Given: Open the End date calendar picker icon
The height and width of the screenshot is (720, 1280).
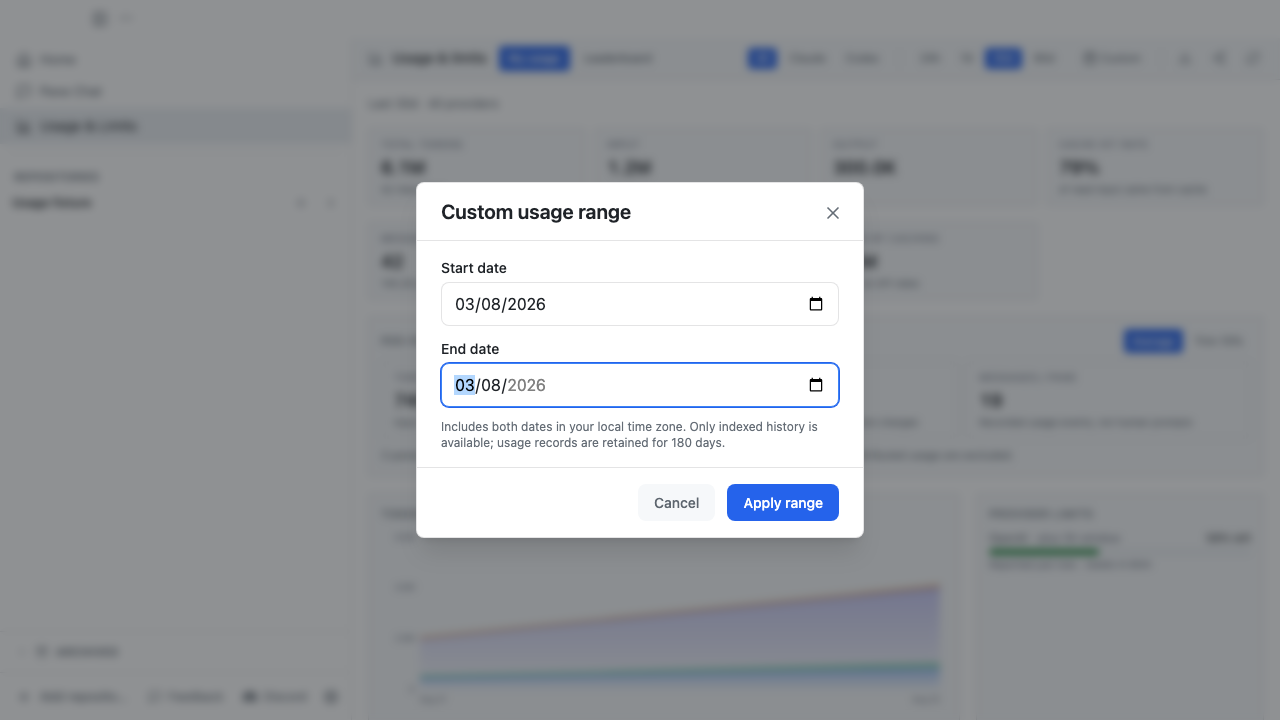Looking at the screenshot, I should click(x=816, y=385).
